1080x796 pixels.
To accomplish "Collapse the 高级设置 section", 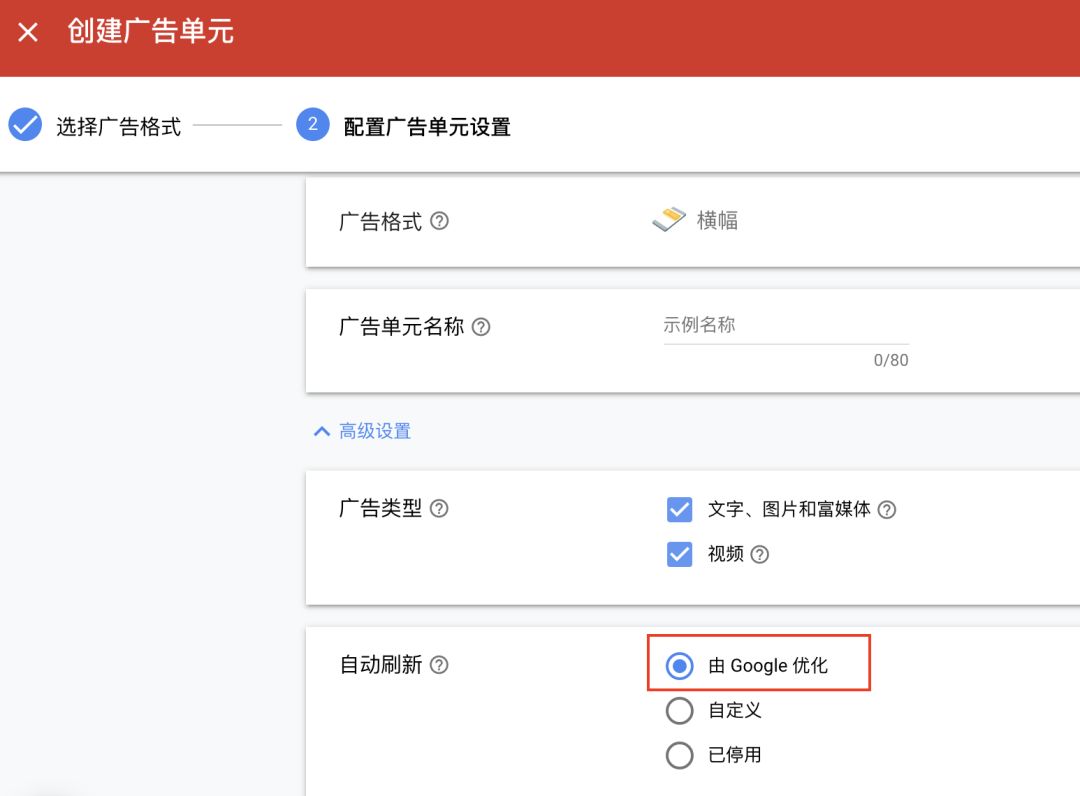I will click(374, 431).
